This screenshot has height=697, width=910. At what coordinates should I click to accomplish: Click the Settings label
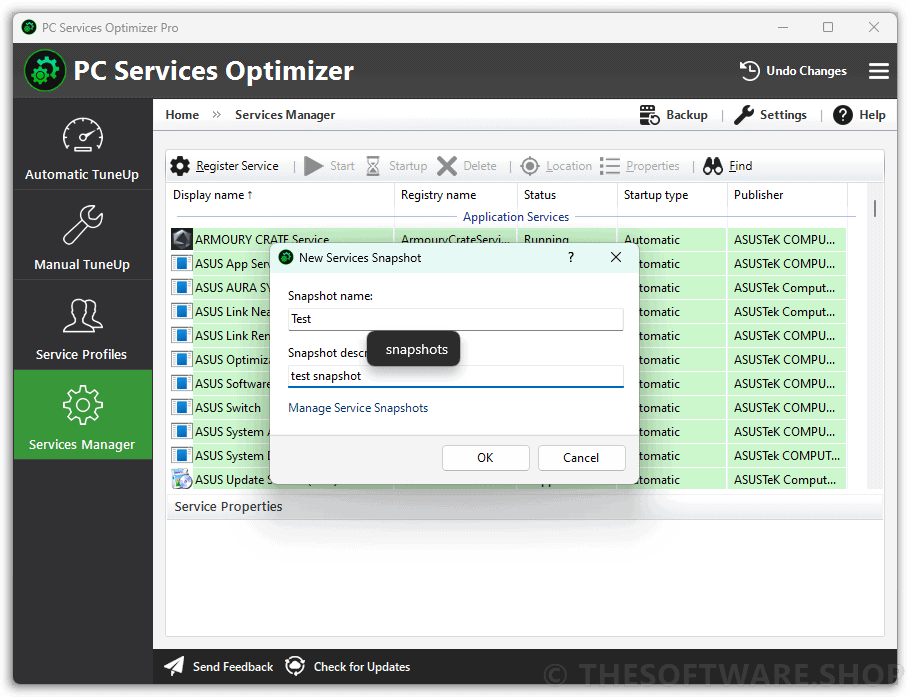tap(783, 115)
